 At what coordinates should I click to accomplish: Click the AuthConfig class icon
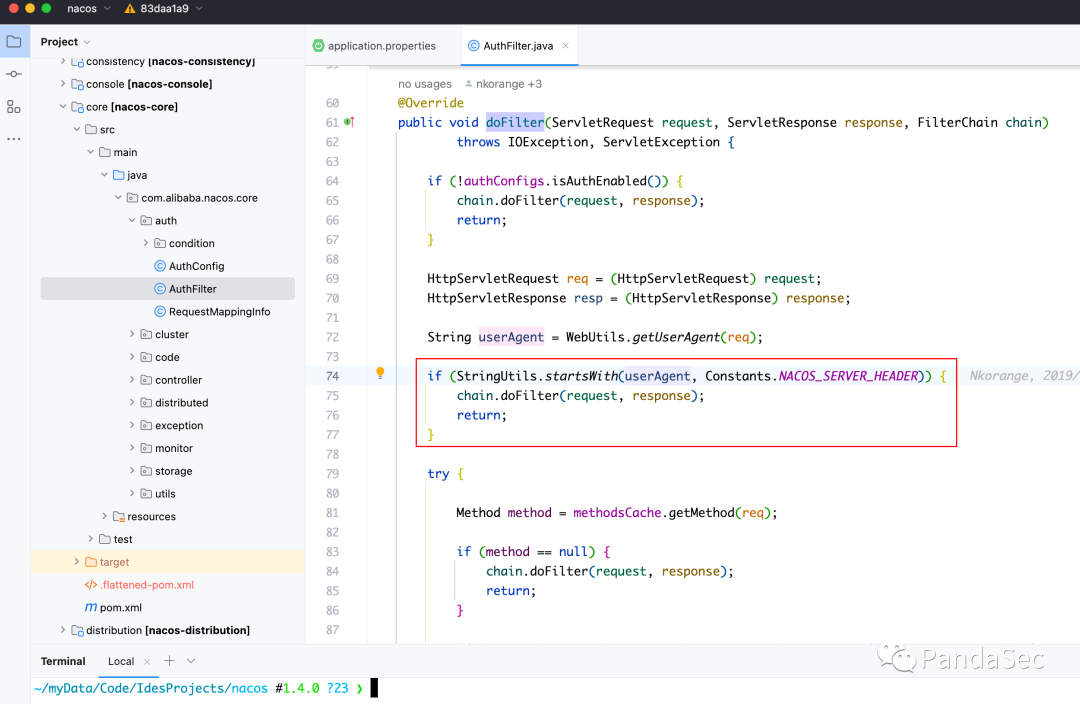point(160,266)
